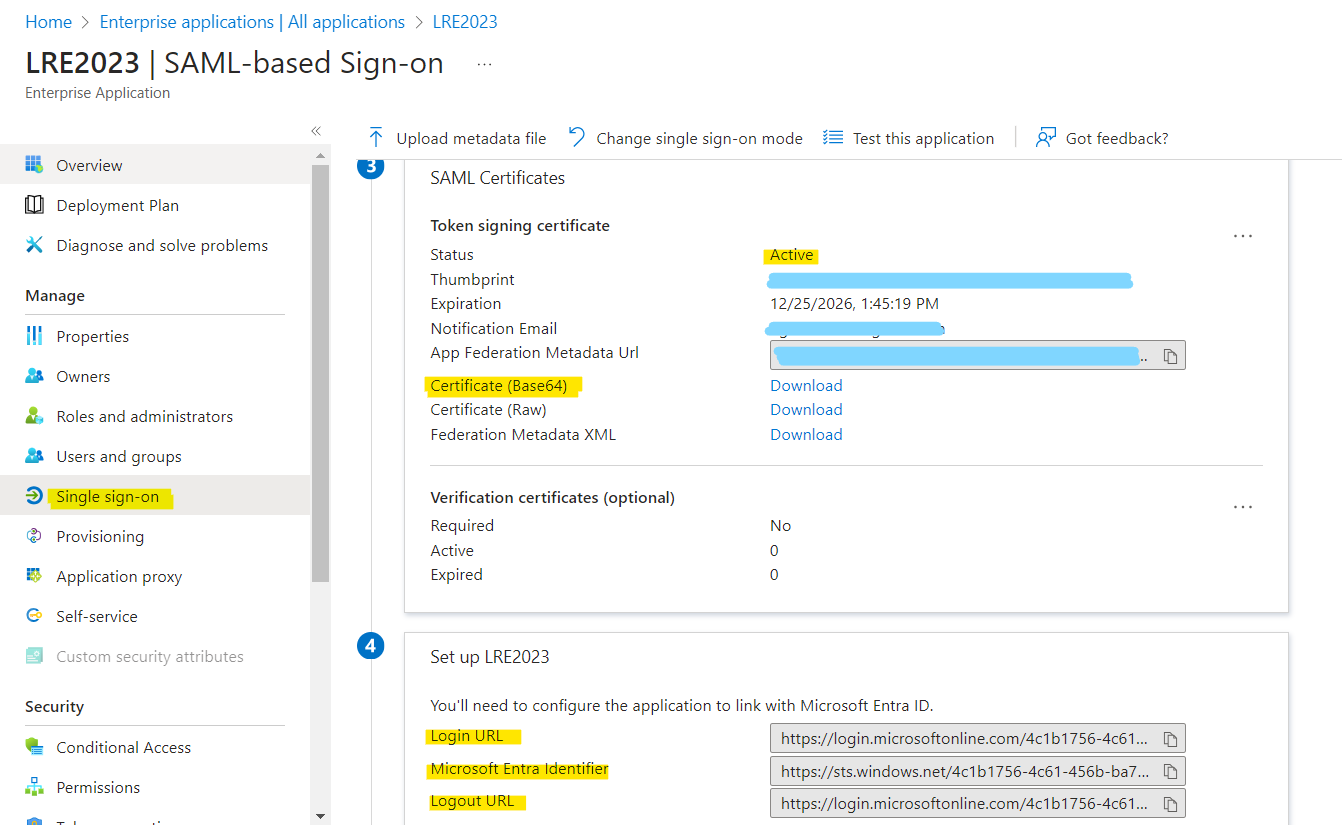The width and height of the screenshot is (1342, 825).
Task: Open Users and groups menu item
Action: tap(119, 457)
